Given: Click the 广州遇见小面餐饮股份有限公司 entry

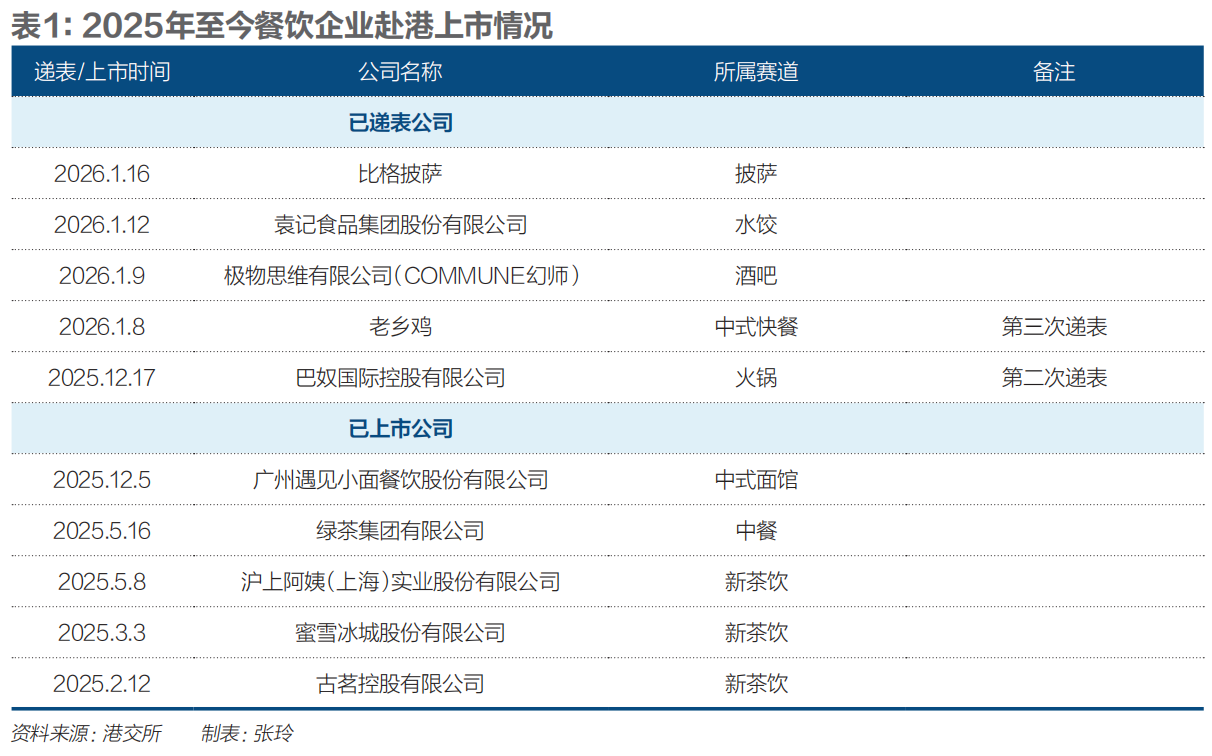Looking at the screenshot, I should point(400,480).
